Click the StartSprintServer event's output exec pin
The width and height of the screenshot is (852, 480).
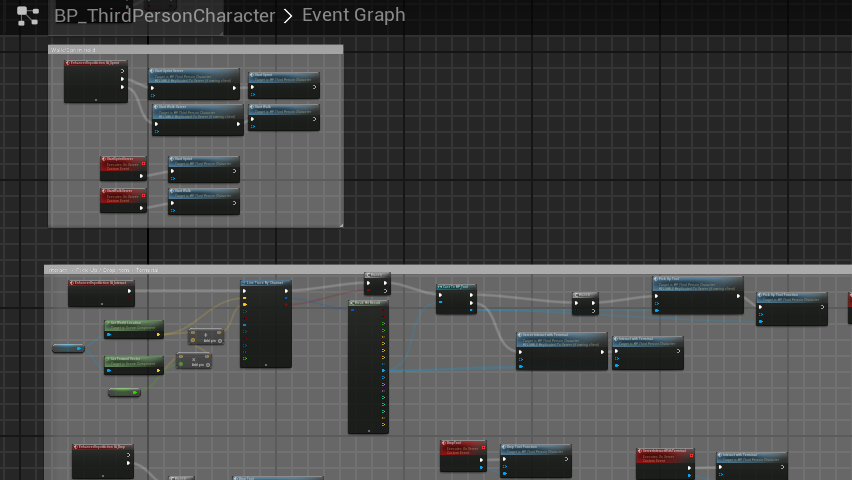click(141, 176)
